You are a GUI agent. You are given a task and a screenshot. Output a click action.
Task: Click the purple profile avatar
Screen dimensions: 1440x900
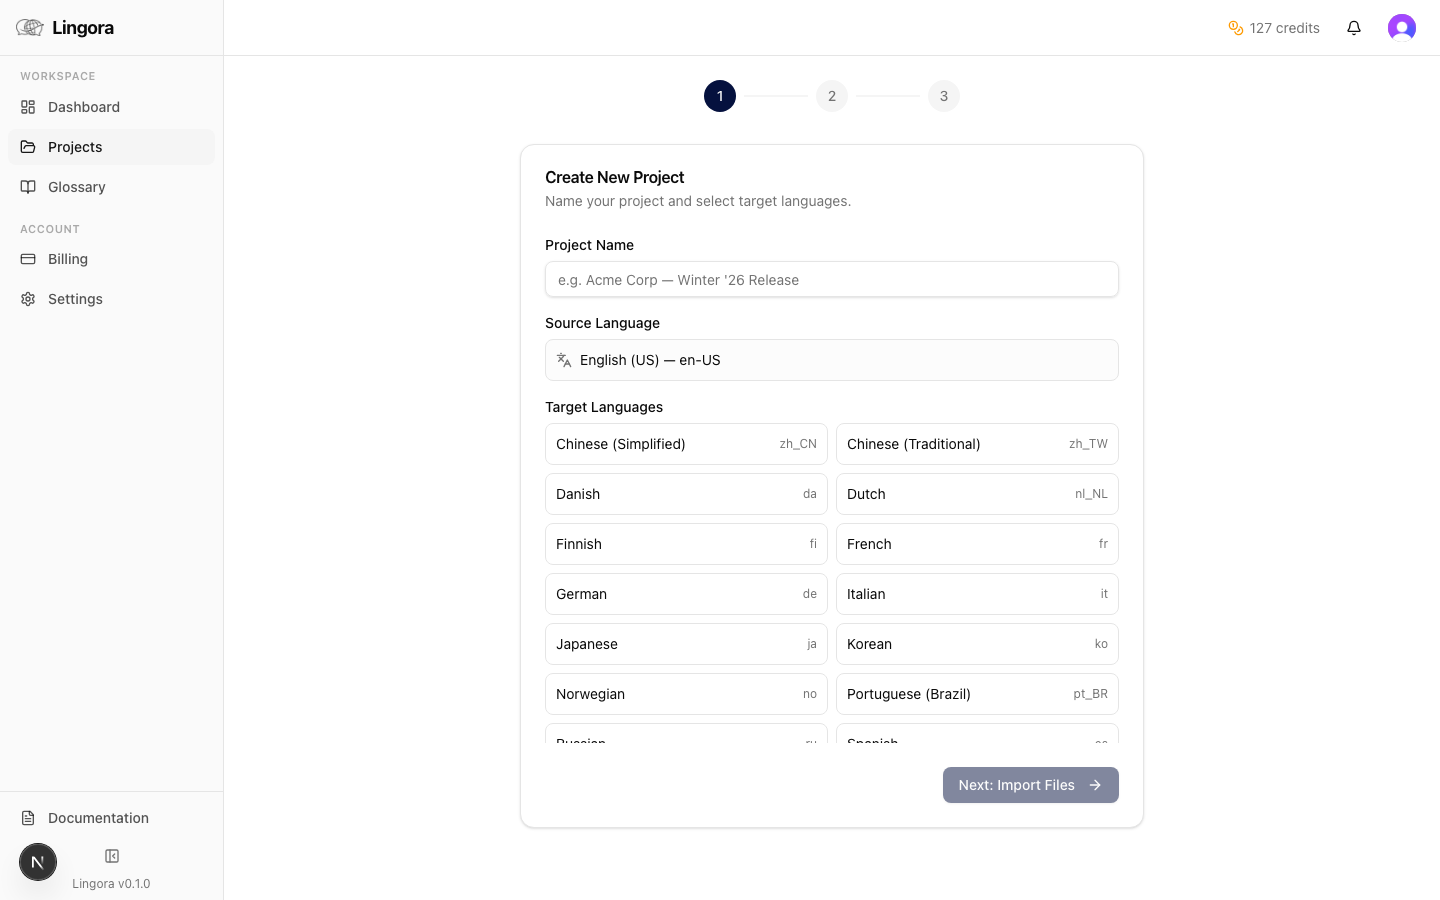click(1402, 27)
